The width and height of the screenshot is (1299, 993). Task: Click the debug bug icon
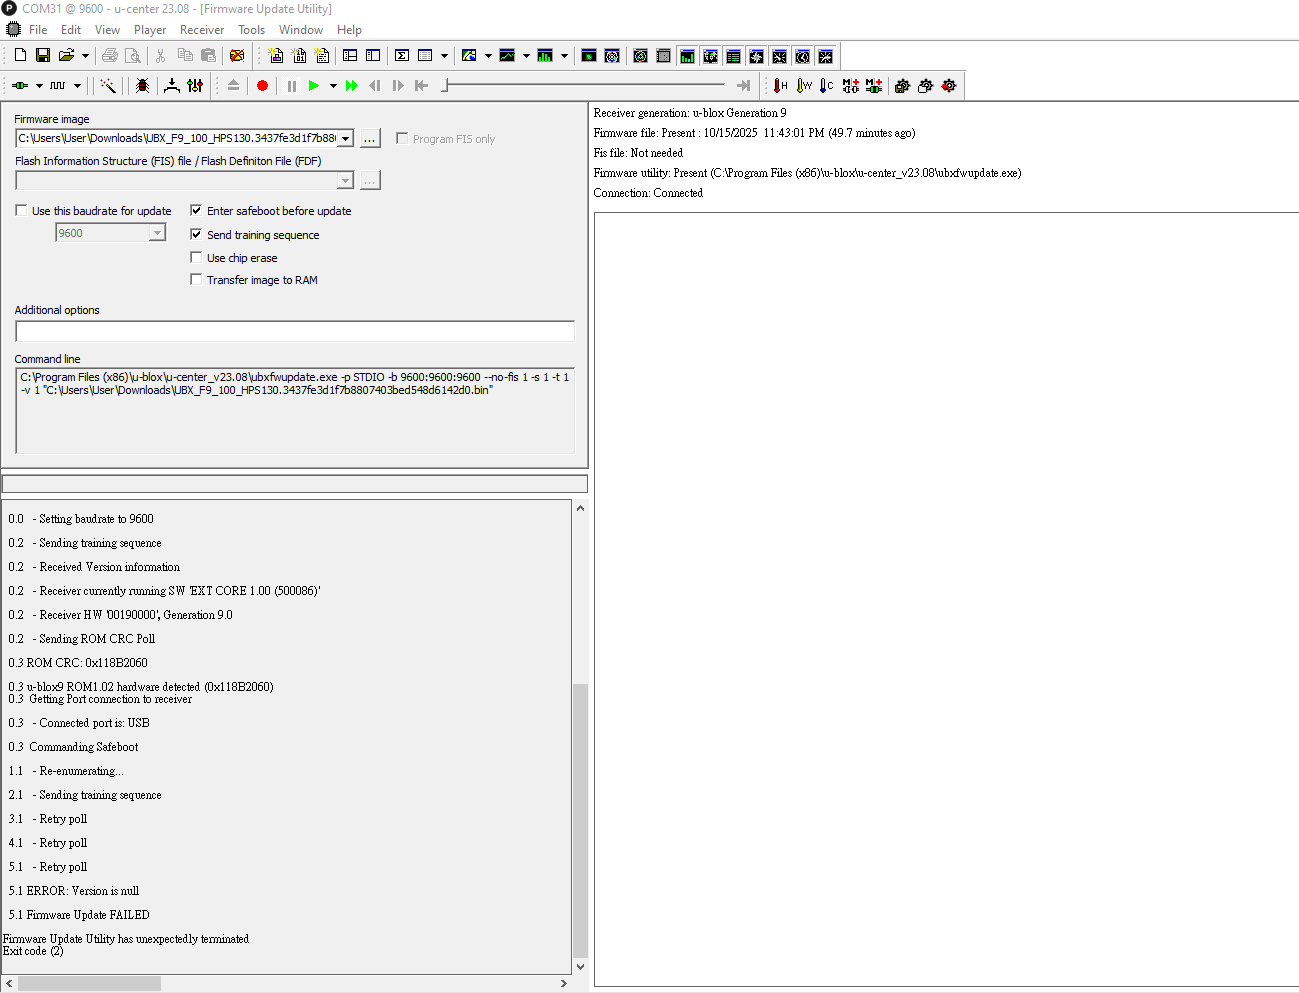click(143, 86)
